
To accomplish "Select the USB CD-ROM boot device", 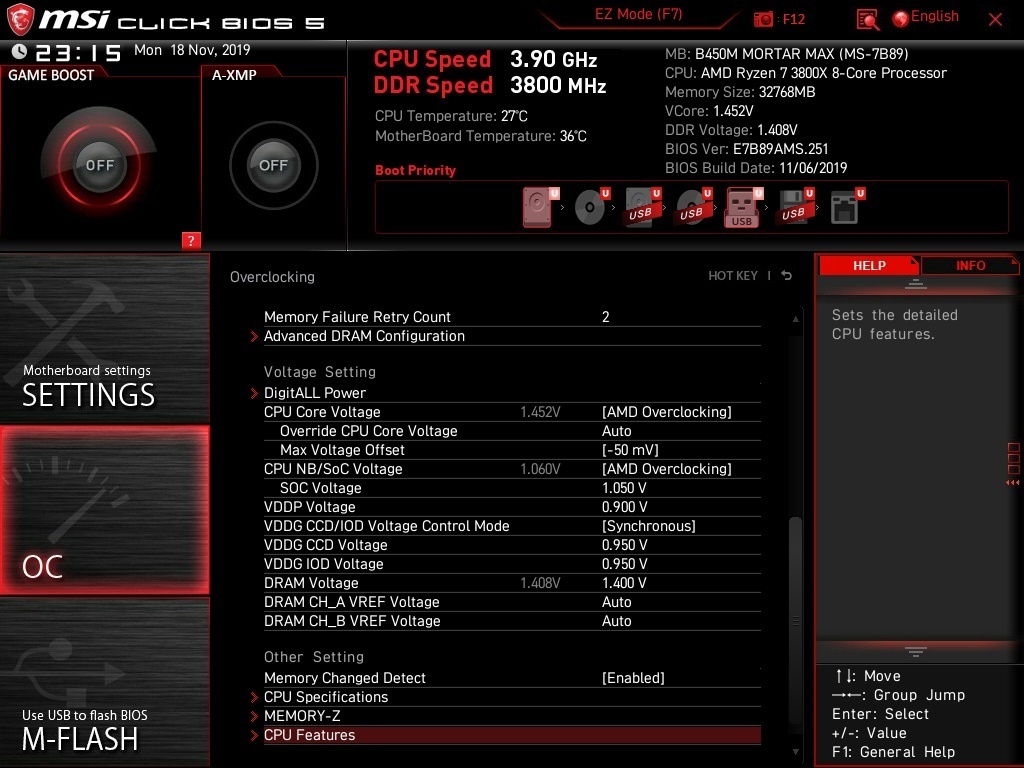I will pyautogui.click(x=693, y=207).
